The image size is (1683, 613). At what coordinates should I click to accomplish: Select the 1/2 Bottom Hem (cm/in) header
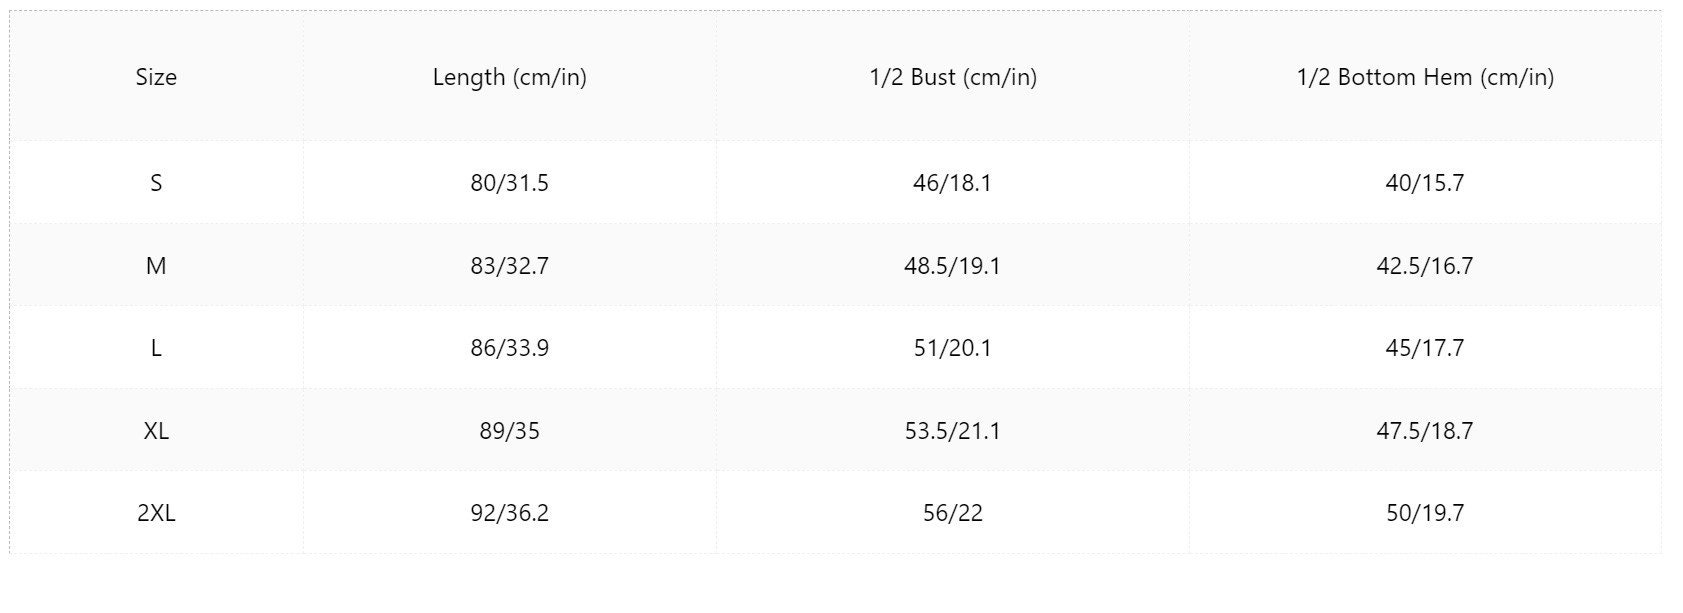tap(1425, 77)
